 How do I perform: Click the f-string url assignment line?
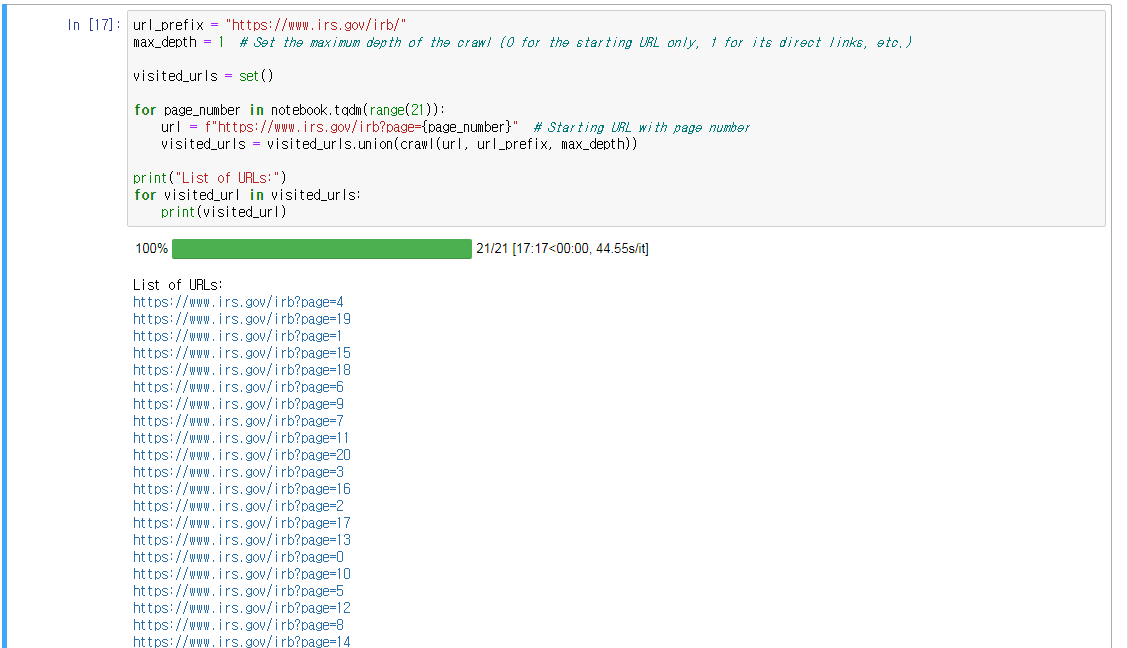pos(455,127)
